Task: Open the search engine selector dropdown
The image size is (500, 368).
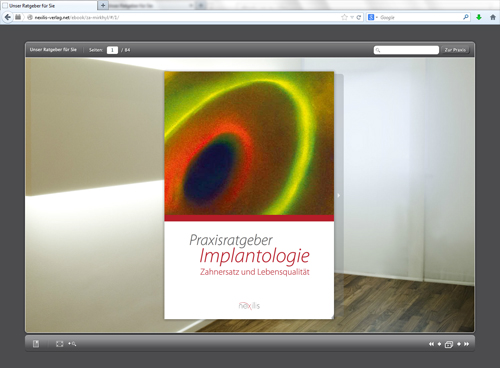Action: [372, 17]
